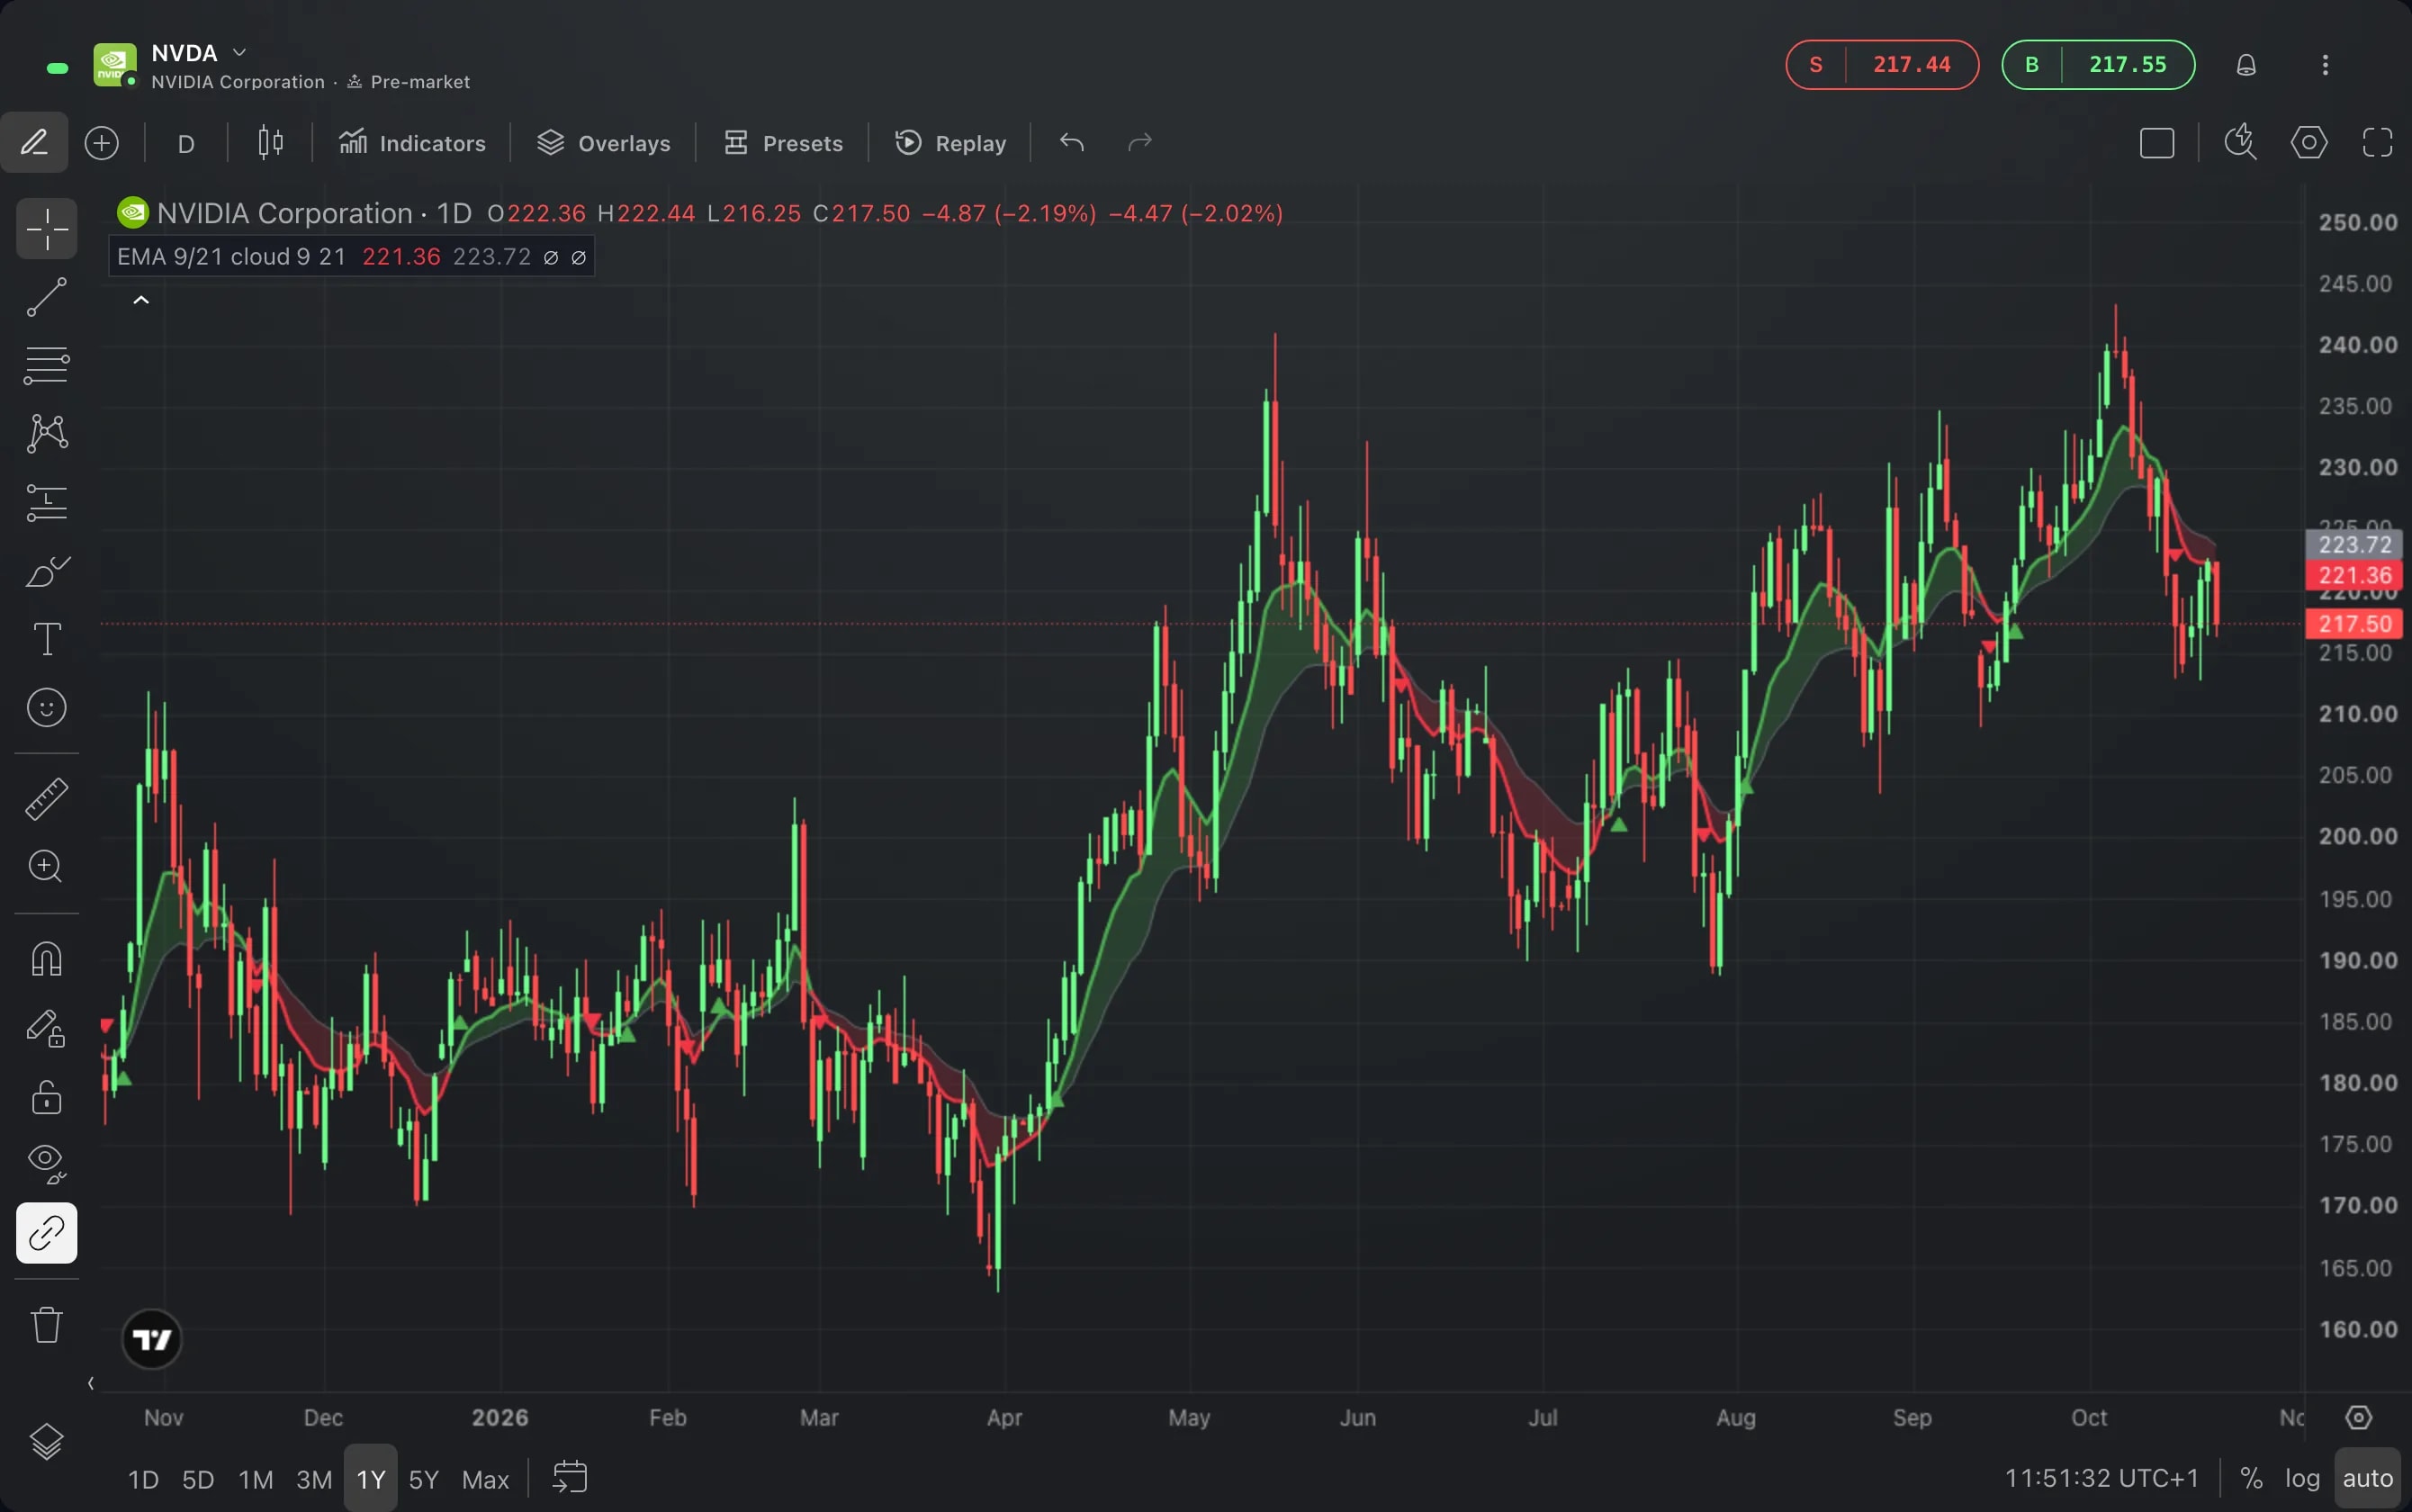Open the Overlays menu
The image size is (2412, 1512).
click(604, 143)
